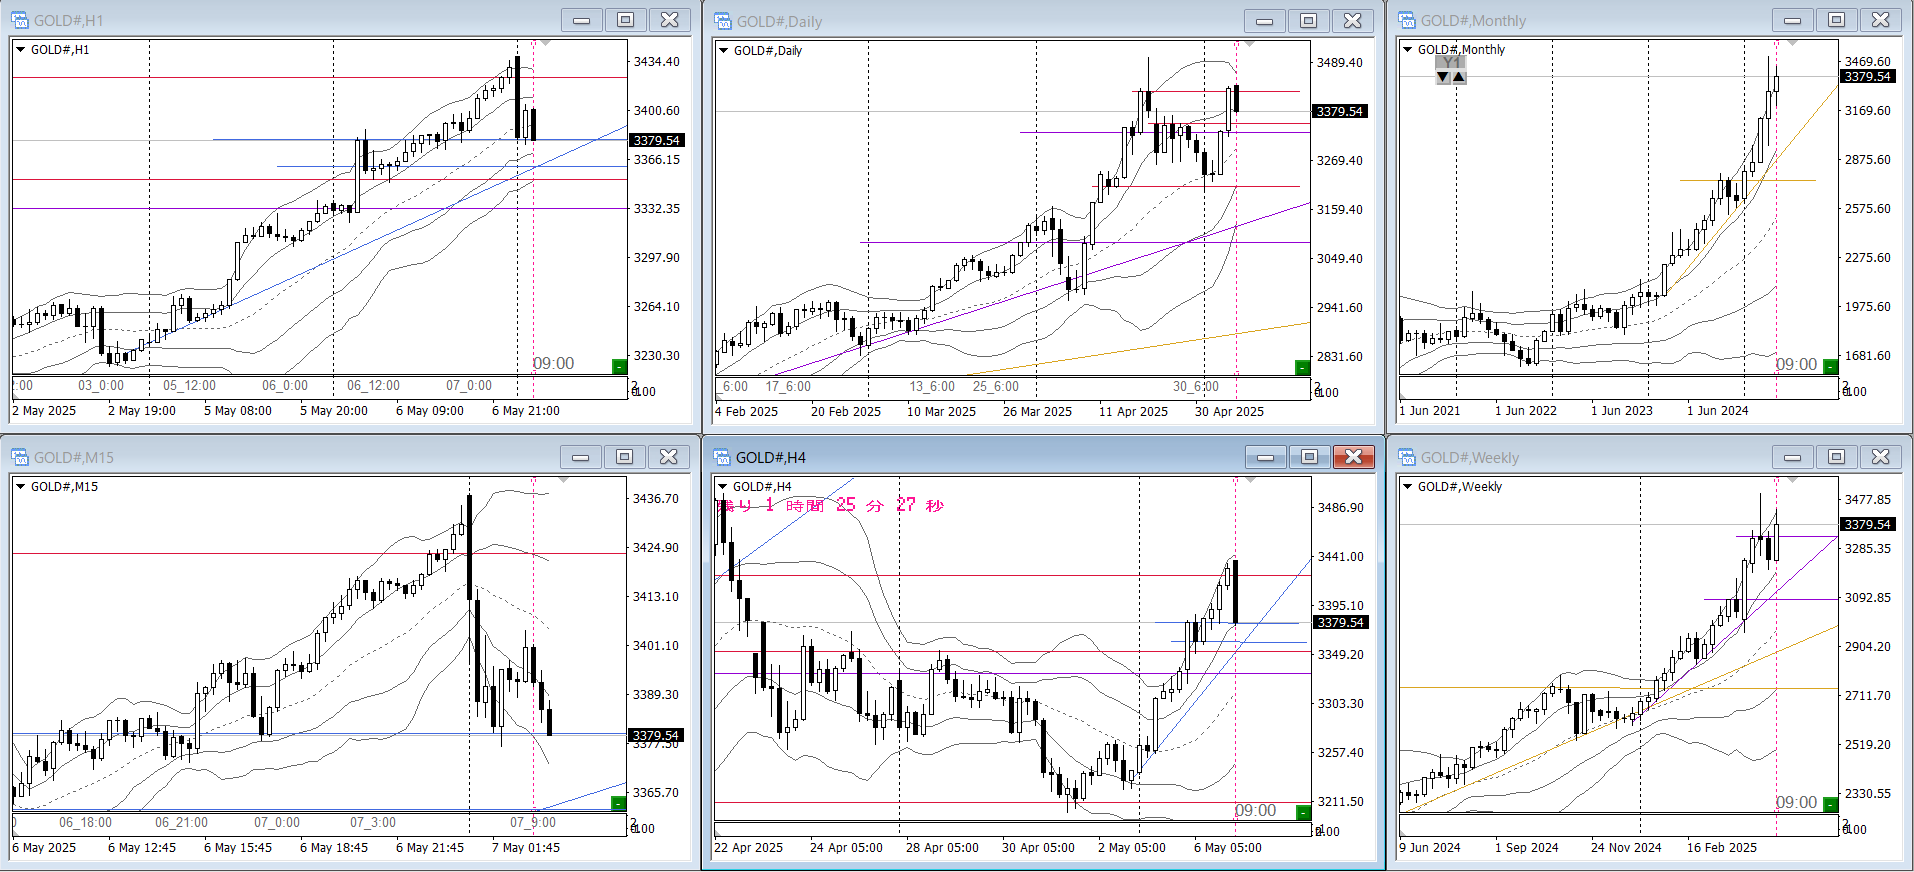Screen dimensions: 1914x872
Task: Open the dropdown triangle beside GOLD#,M15 label
Action: pos(21,486)
